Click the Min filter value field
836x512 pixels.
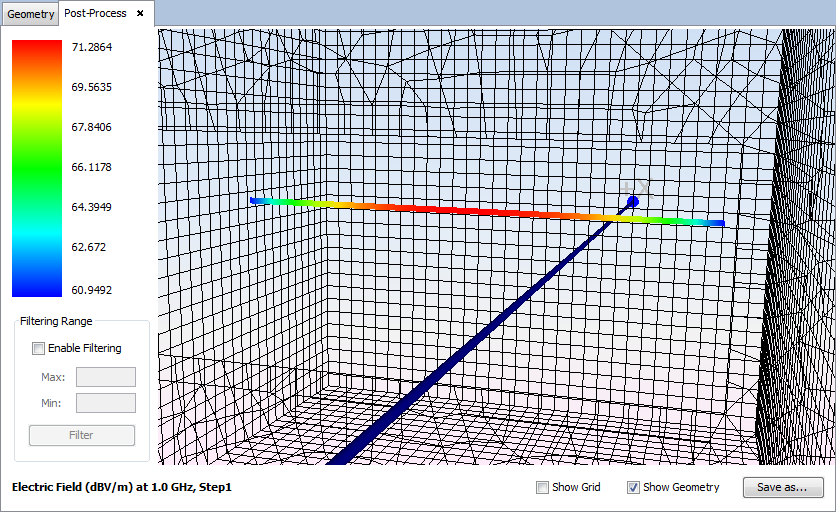point(105,403)
